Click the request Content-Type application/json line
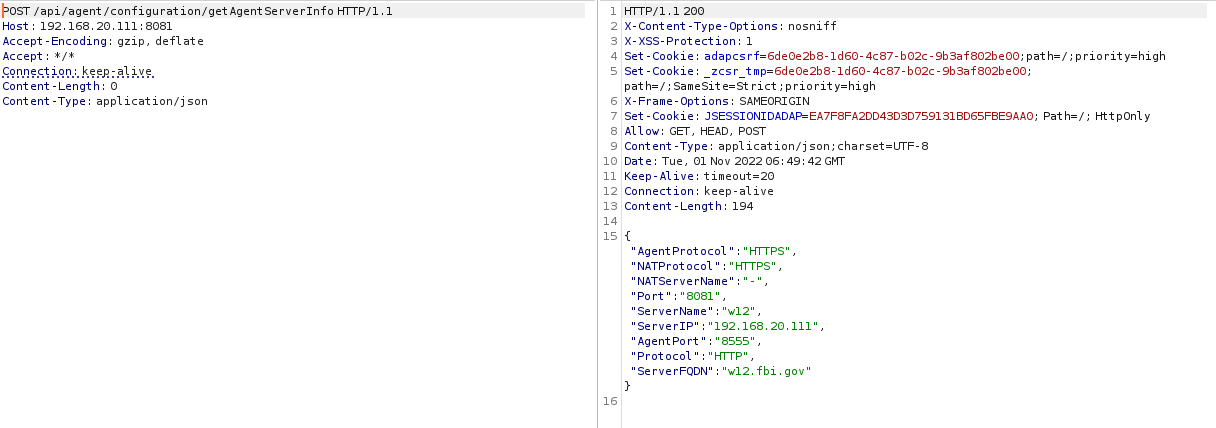The height and width of the screenshot is (428, 1216). click(x=105, y=101)
